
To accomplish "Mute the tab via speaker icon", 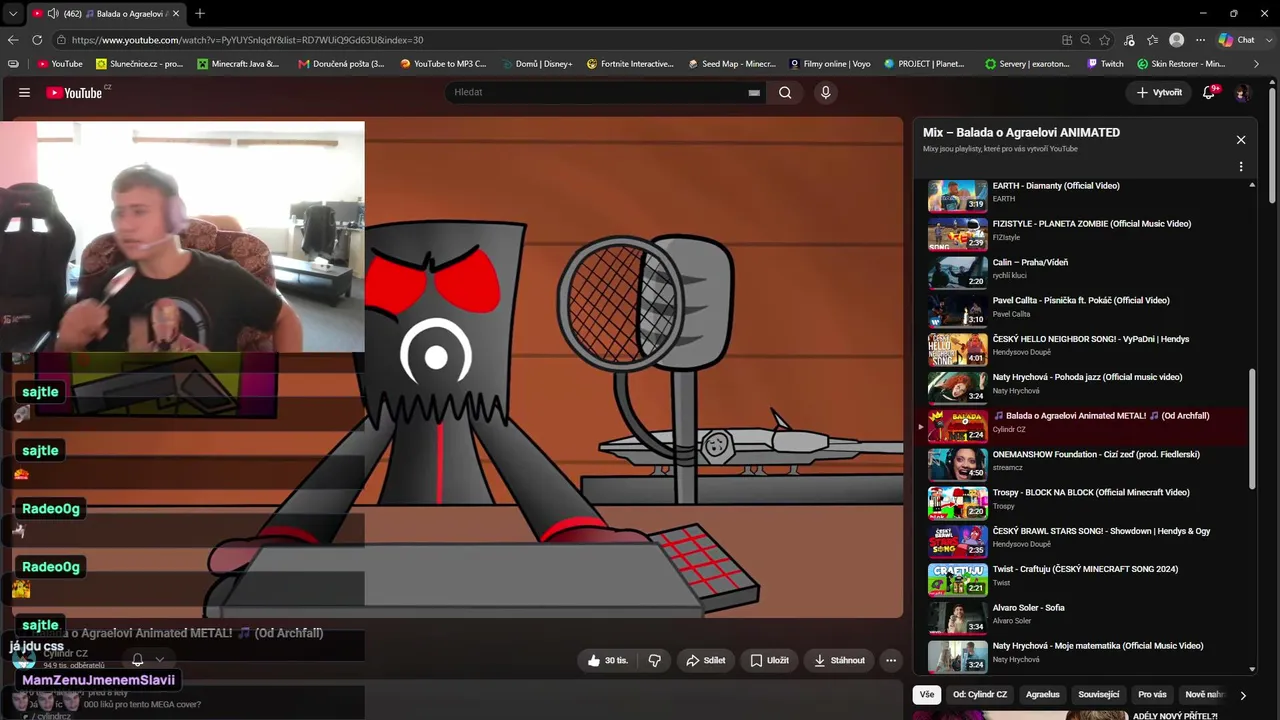I will click(x=52, y=14).
